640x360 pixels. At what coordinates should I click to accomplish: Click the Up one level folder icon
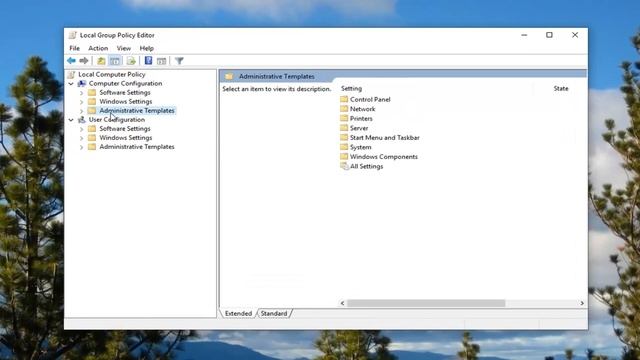[x=101, y=61]
